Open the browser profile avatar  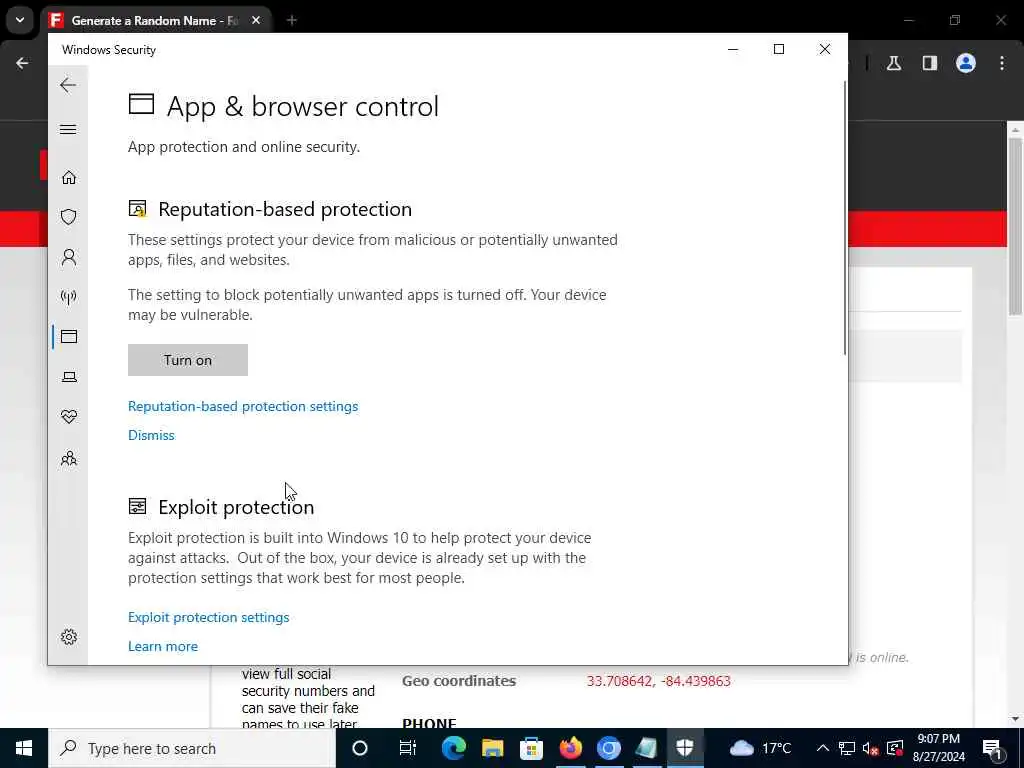click(x=966, y=63)
